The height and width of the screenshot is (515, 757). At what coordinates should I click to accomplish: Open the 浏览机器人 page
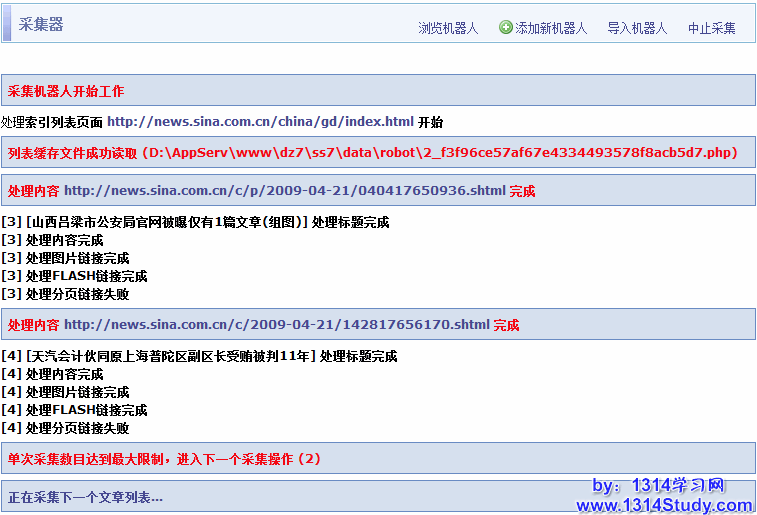click(448, 29)
